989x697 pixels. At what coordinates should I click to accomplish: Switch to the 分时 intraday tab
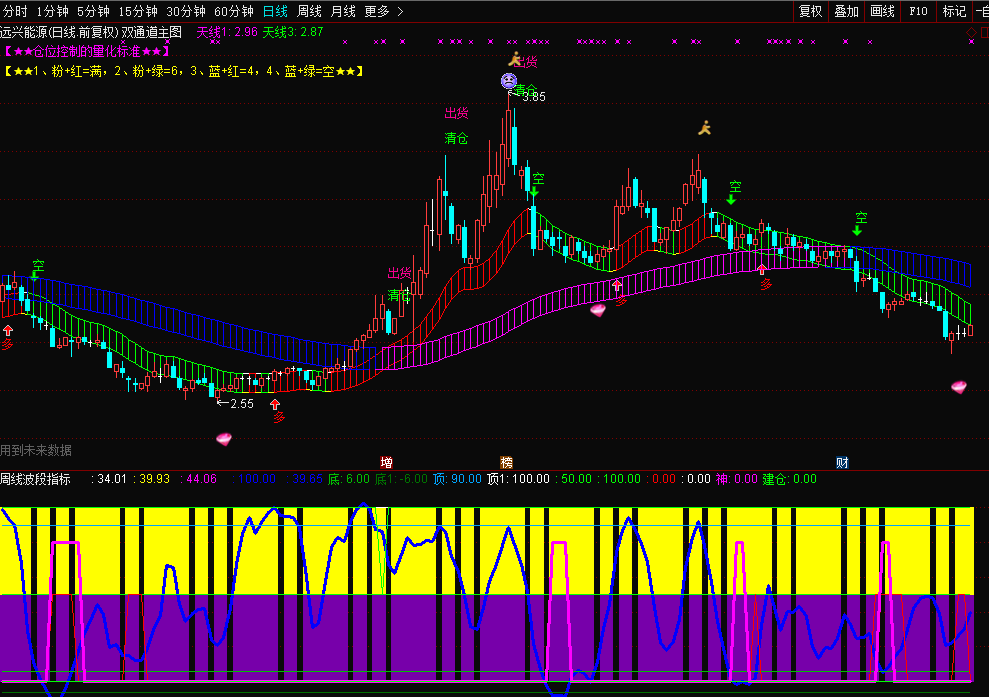[x=15, y=11]
